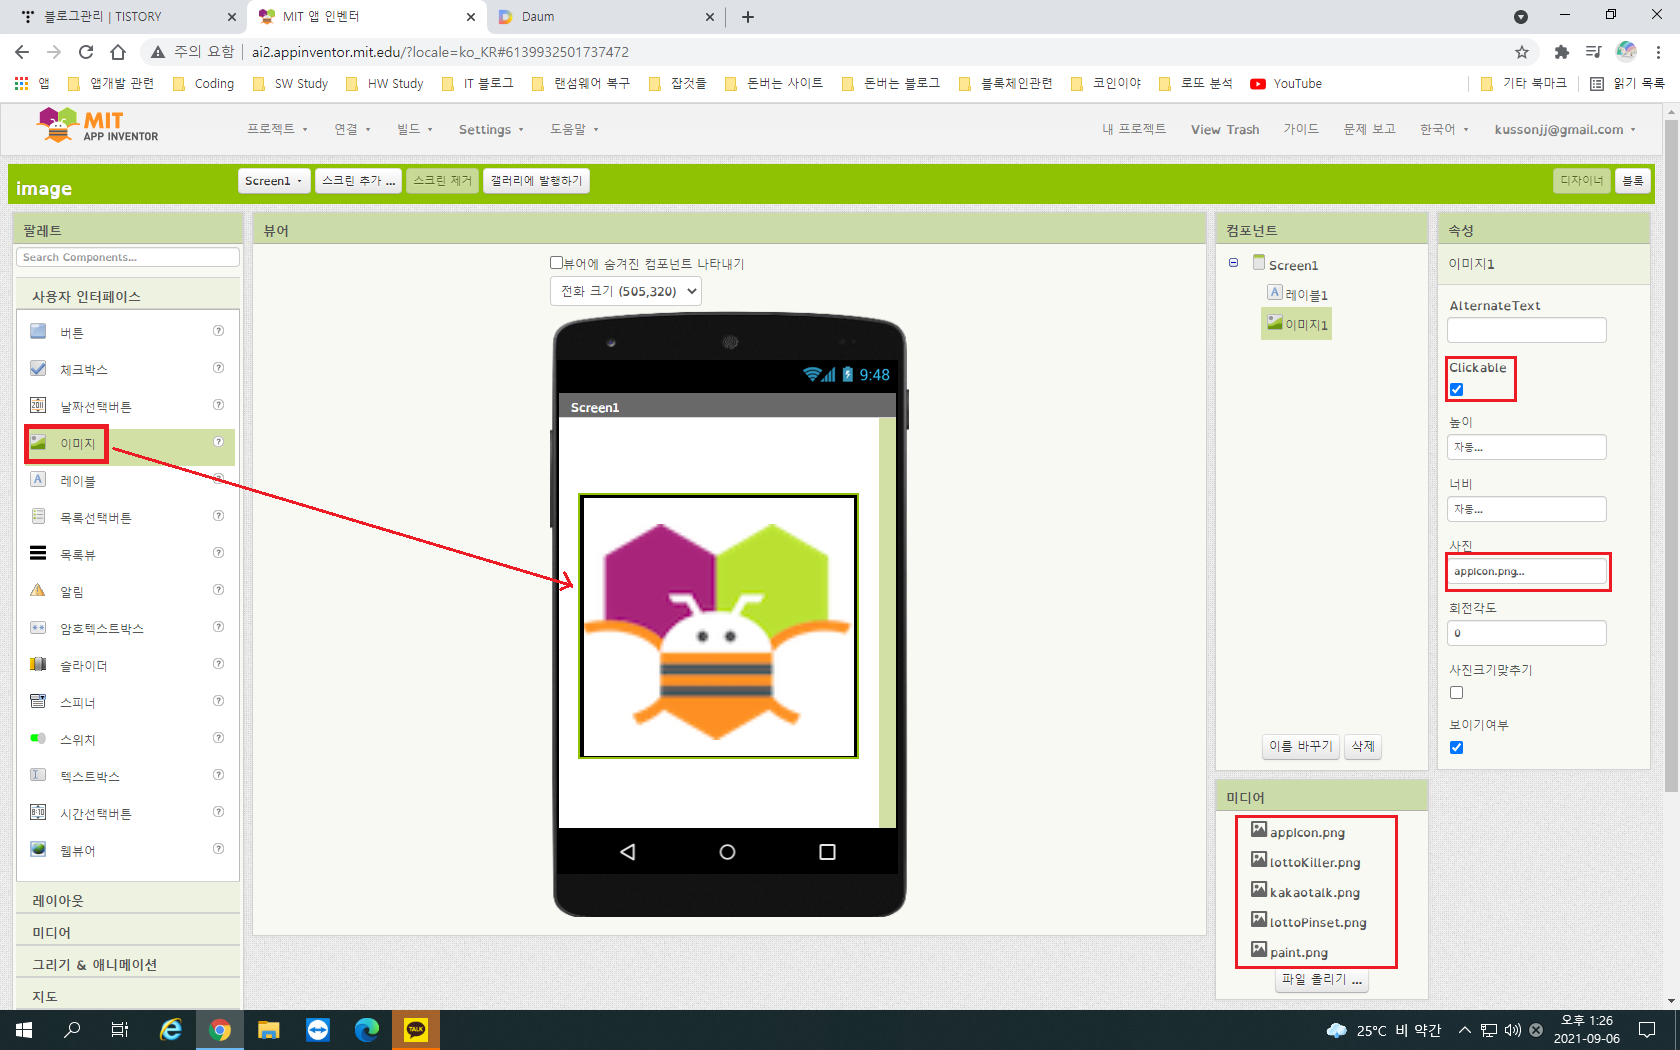The image size is (1680, 1050).
Task: Choose the 시간선택버튼 palette icon
Action: click(38, 812)
